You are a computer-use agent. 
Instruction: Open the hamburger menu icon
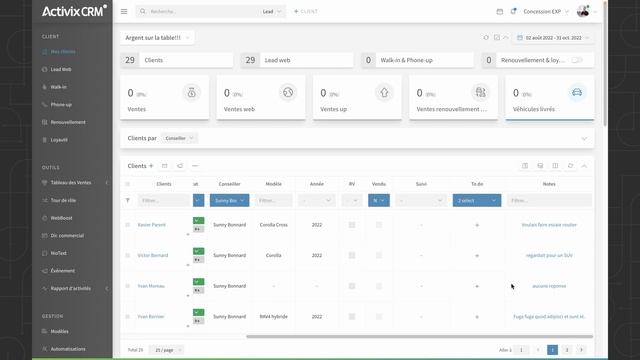pos(124,11)
